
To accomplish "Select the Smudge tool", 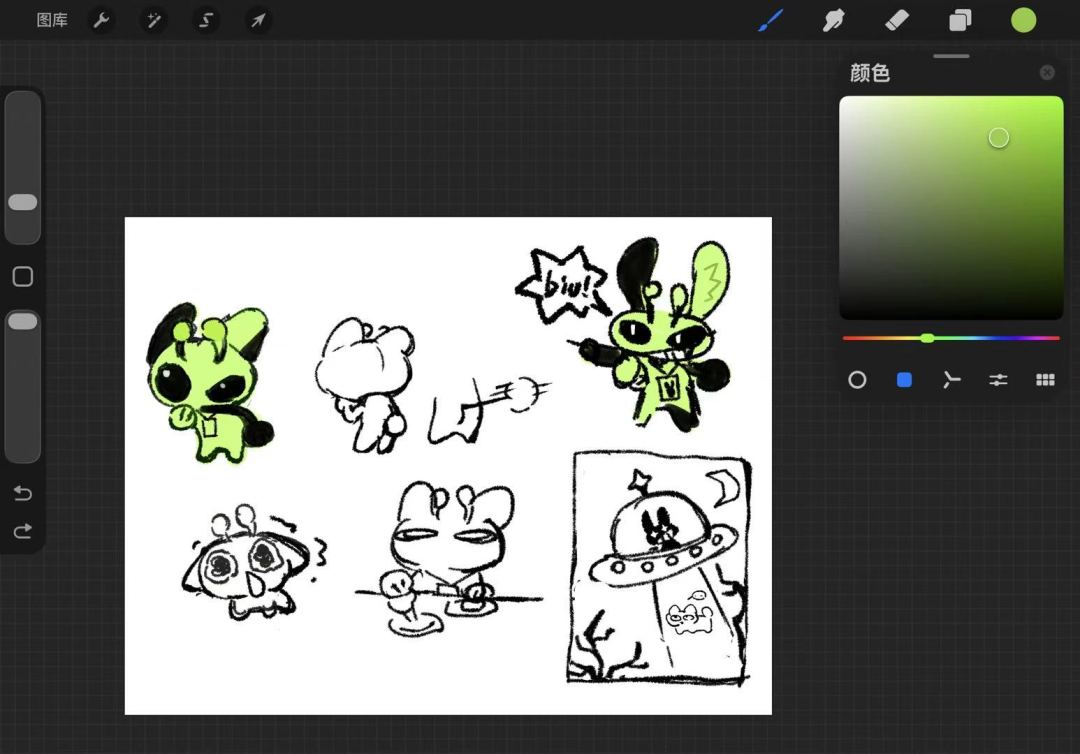I will point(833,20).
